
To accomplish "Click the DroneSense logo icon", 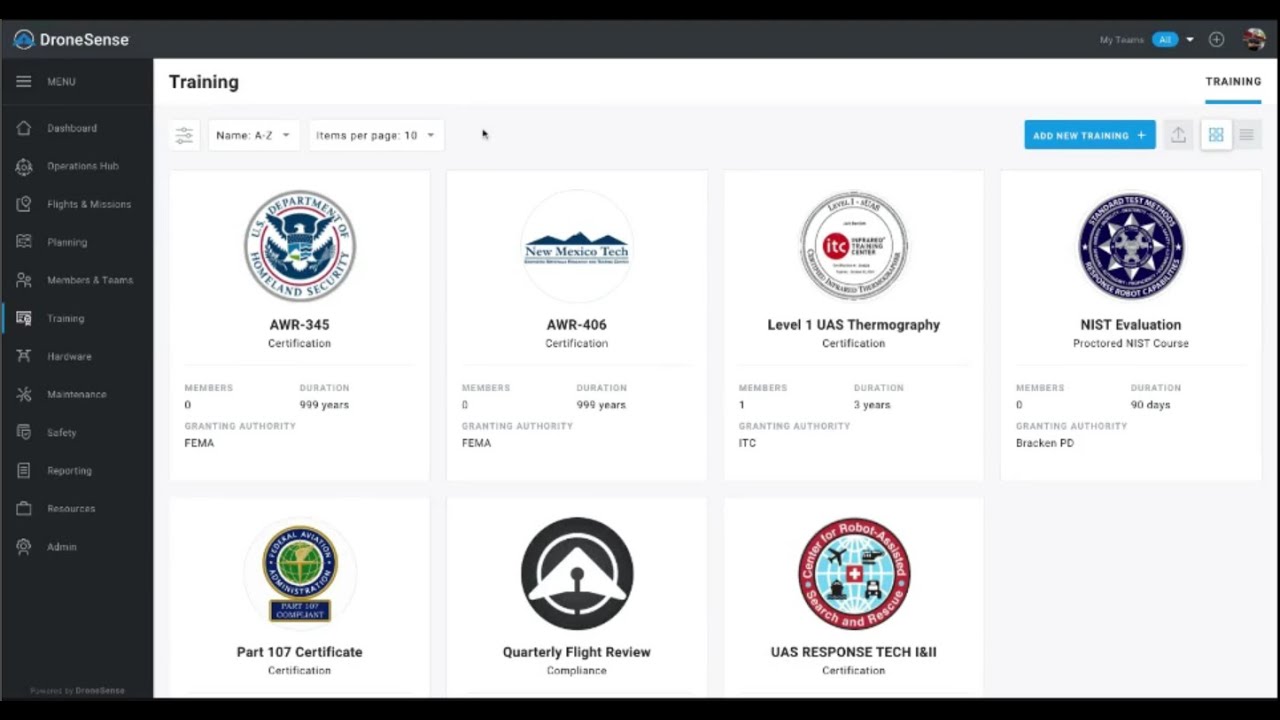I will coord(23,40).
